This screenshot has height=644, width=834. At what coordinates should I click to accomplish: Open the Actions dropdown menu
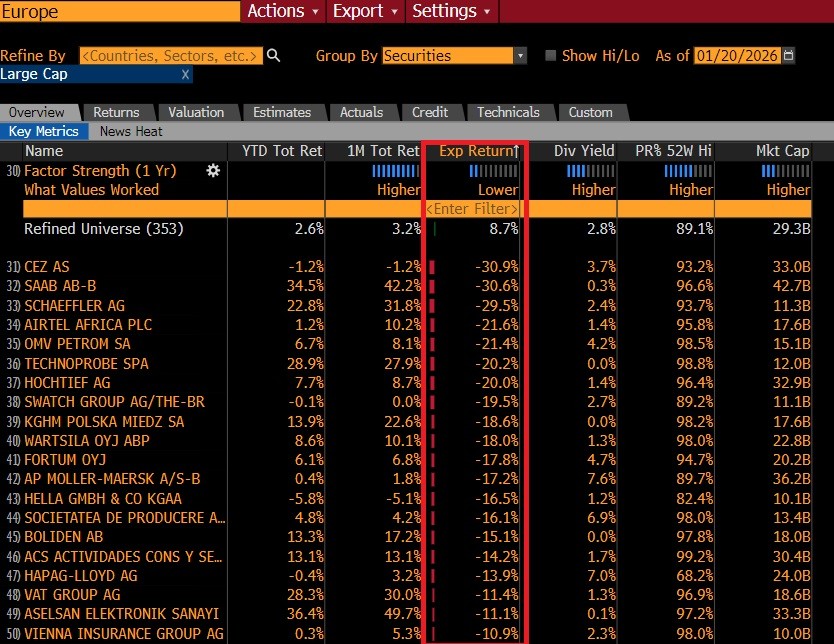coord(283,11)
